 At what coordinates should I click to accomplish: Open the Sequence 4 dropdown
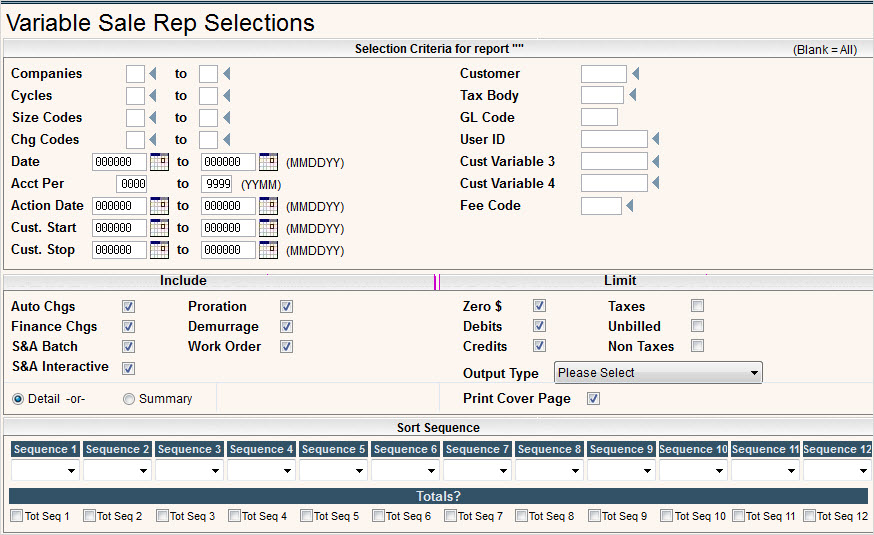(x=261, y=470)
